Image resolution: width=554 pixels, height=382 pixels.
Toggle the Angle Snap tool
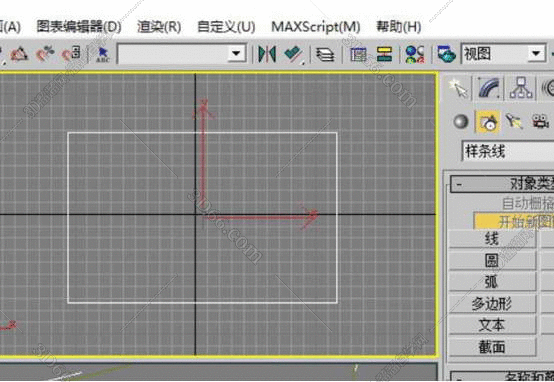tap(19, 54)
